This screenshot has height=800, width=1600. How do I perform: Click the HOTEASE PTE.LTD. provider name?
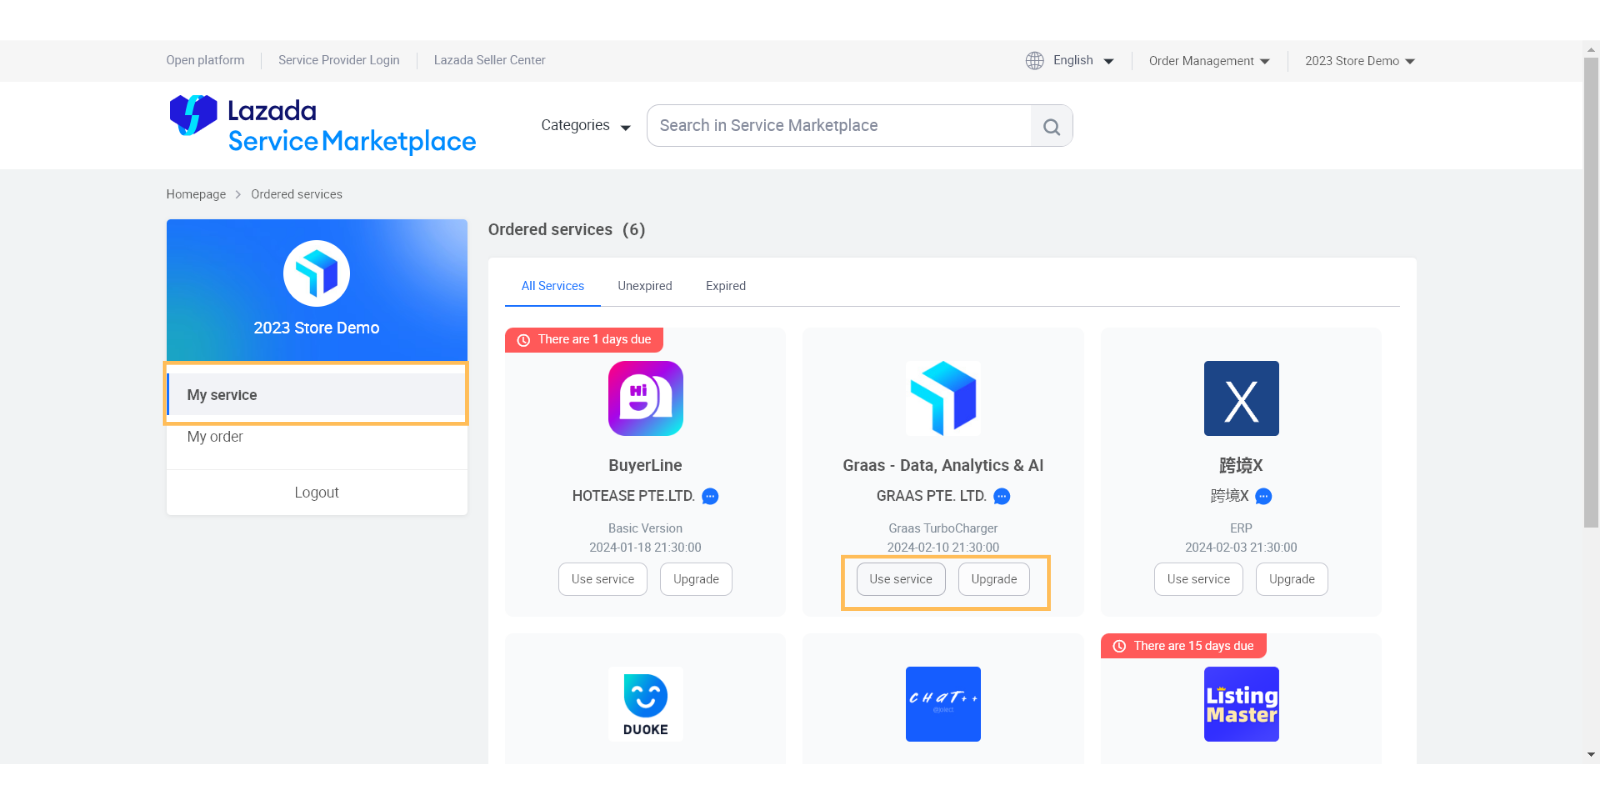point(633,496)
